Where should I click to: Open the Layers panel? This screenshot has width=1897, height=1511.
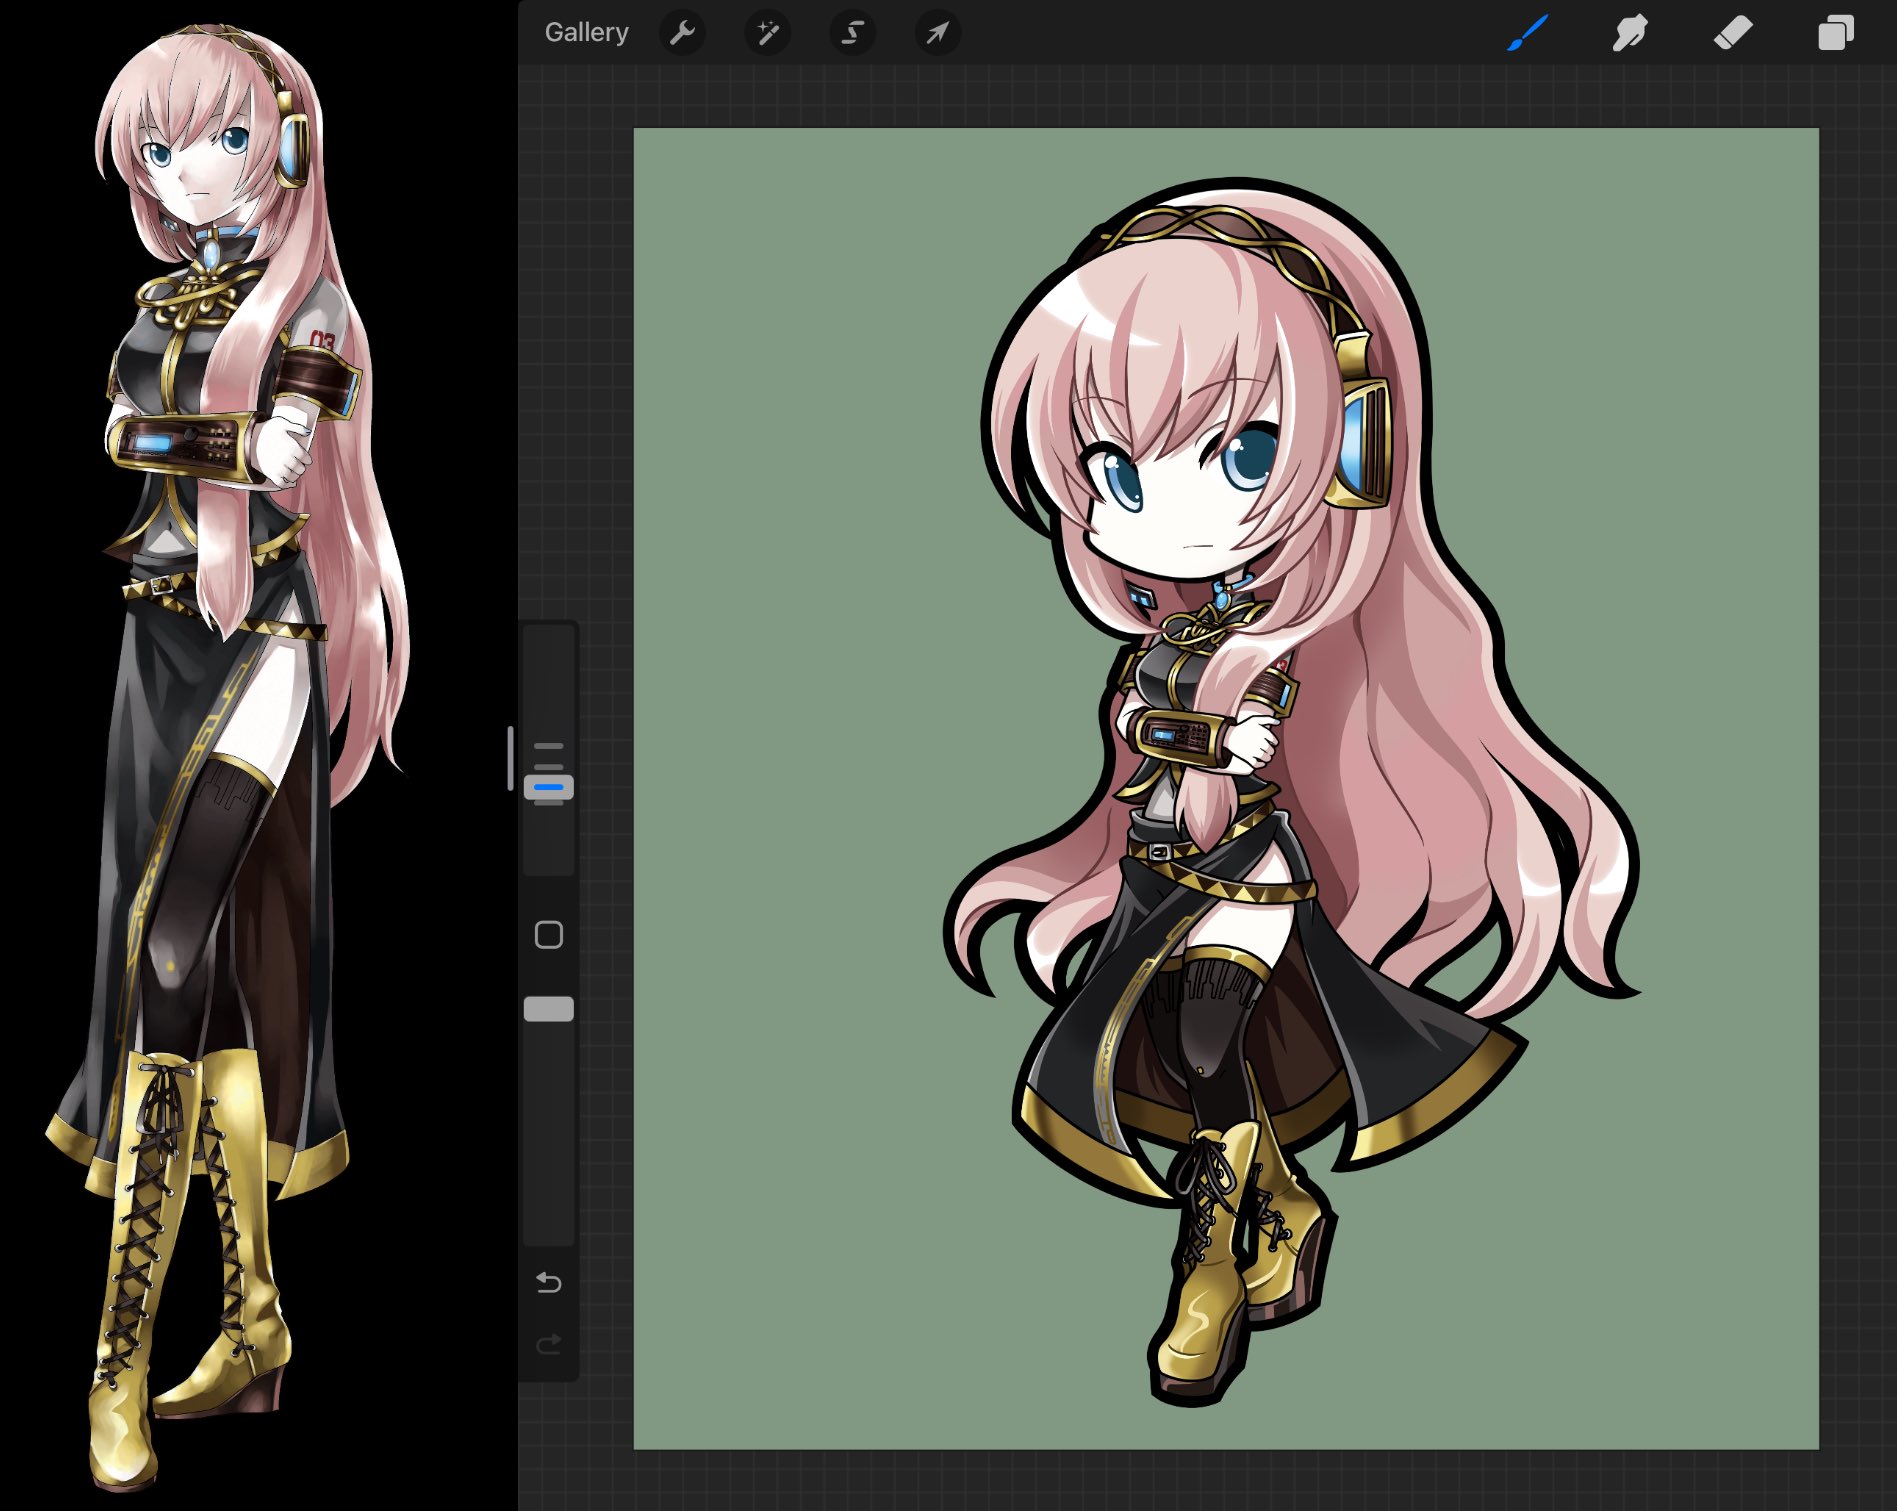1836,33
